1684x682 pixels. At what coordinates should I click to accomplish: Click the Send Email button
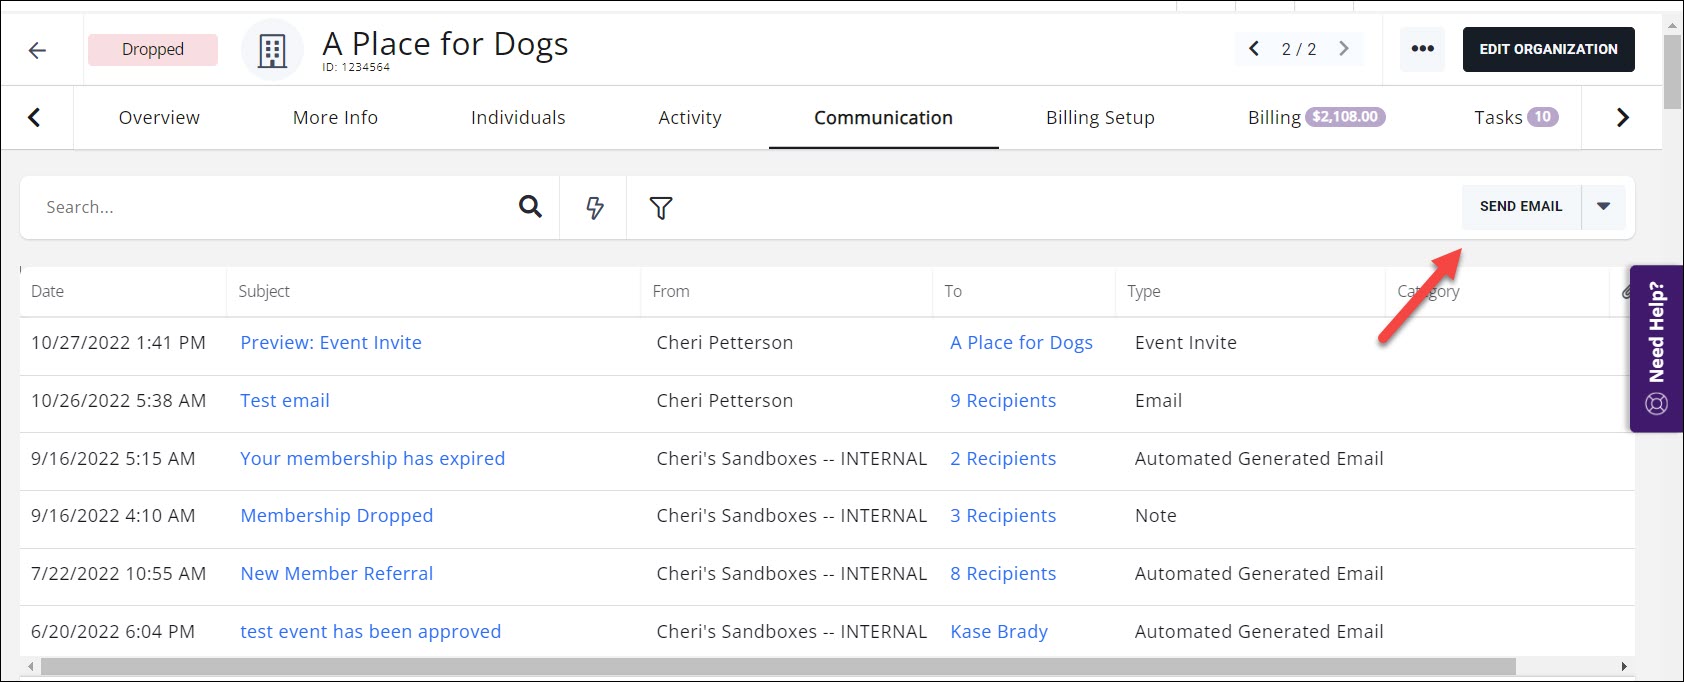click(x=1520, y=207)
